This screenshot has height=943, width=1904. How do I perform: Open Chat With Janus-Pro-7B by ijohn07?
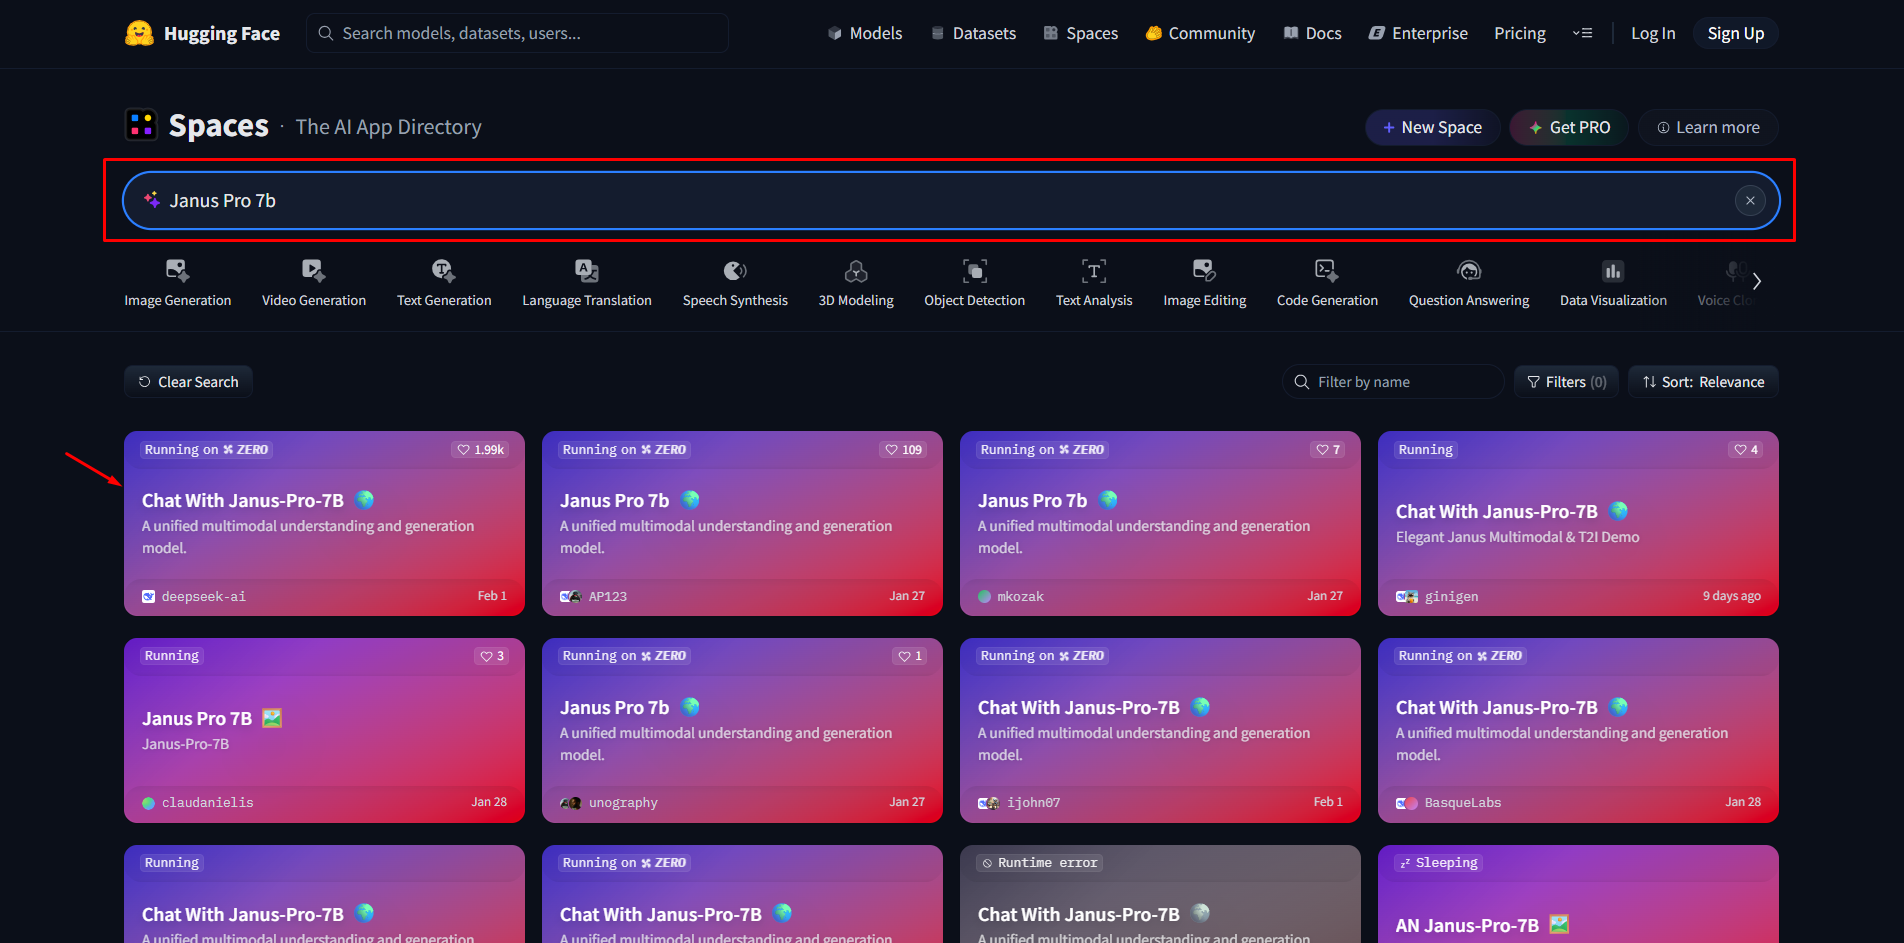pos(1160,730)
